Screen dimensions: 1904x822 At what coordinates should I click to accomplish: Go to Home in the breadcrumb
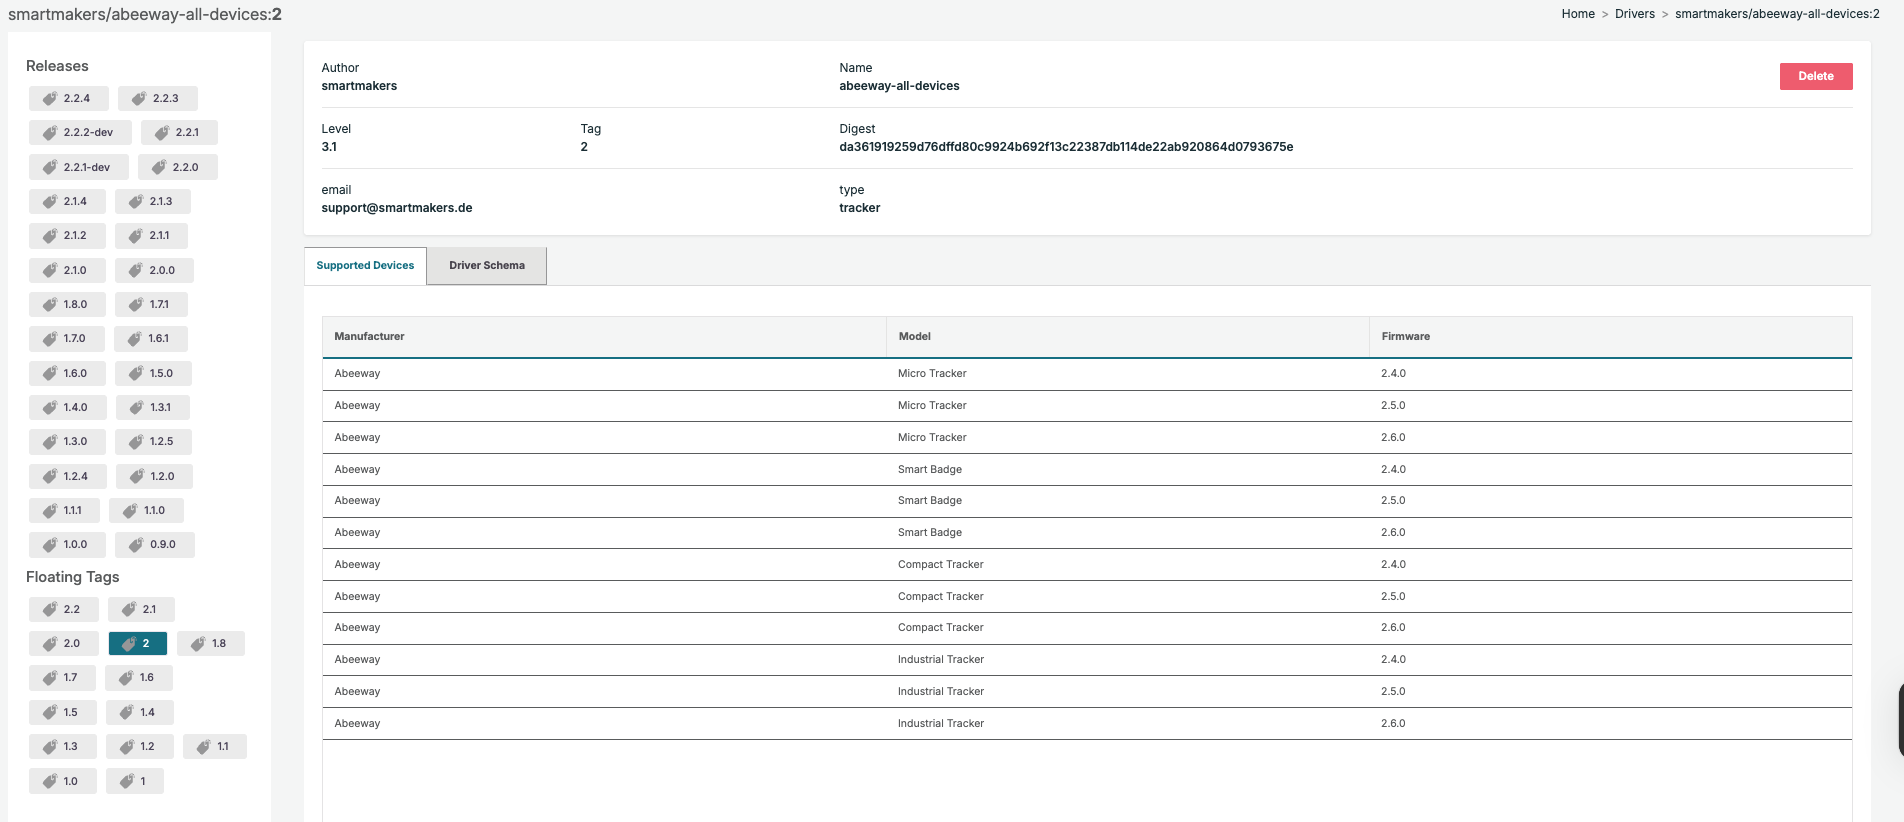1578,14
